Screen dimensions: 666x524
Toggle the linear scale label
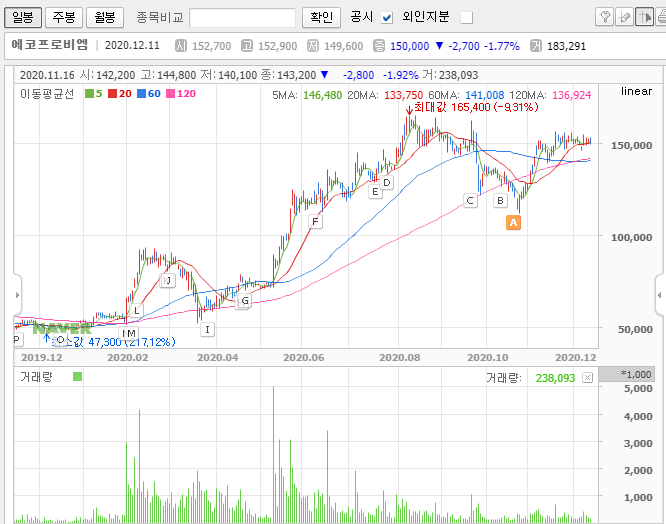click(636, 91)
